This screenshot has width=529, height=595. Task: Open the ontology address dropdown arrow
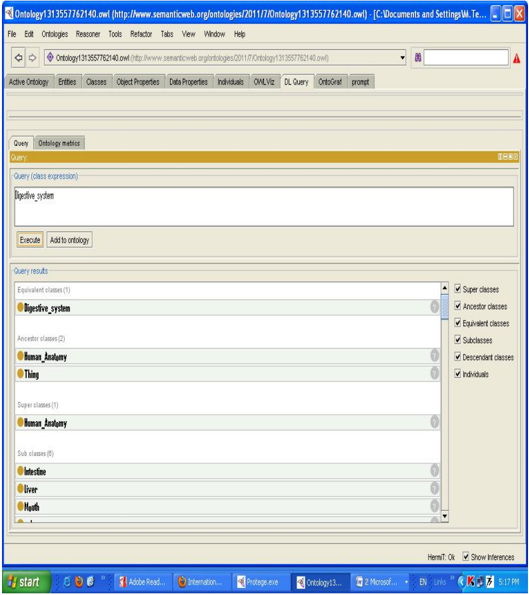point(402,58)
